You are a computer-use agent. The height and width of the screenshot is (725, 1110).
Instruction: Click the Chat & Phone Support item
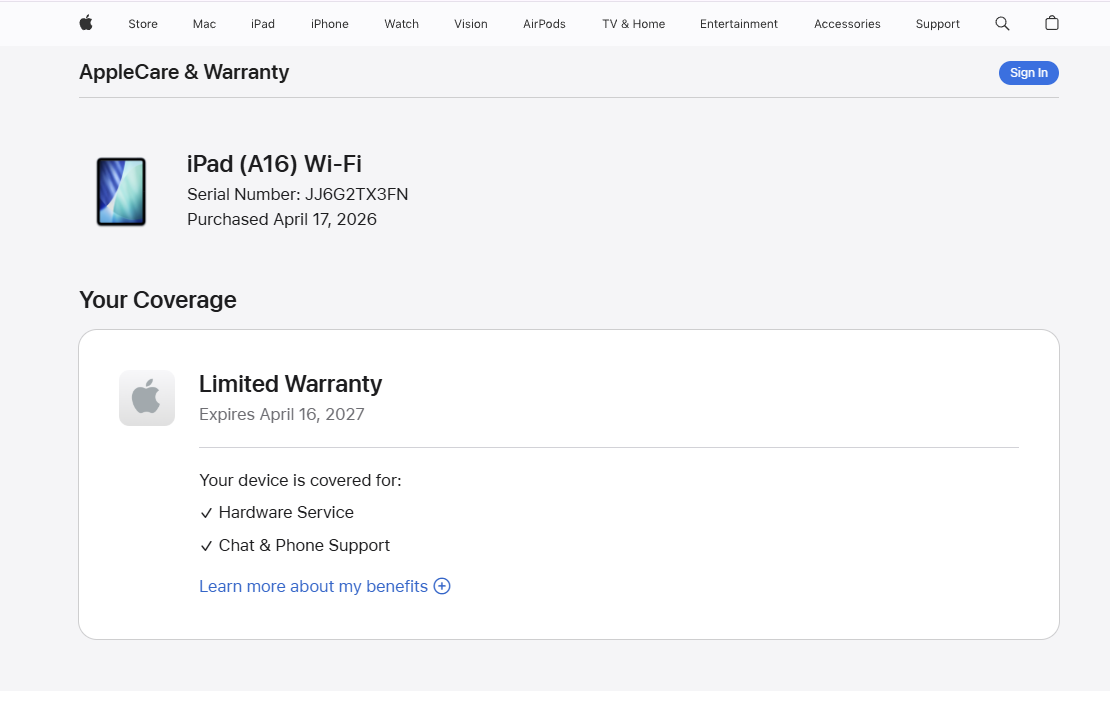[295, 546]
